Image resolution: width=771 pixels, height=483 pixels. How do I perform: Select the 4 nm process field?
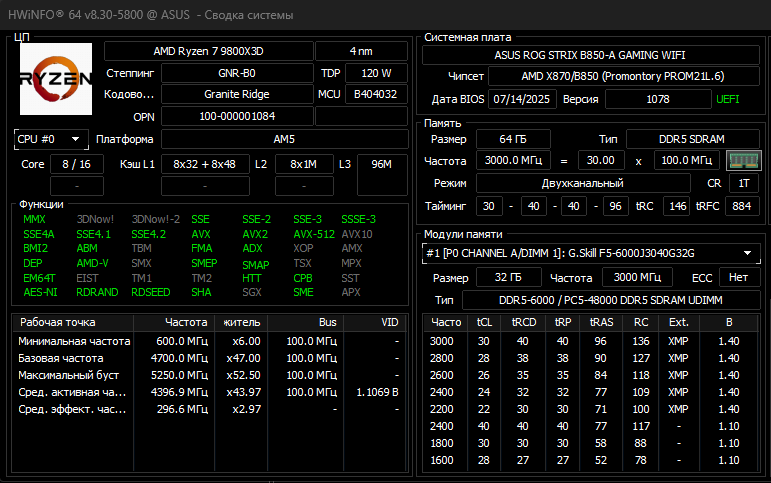coord(361,51)
